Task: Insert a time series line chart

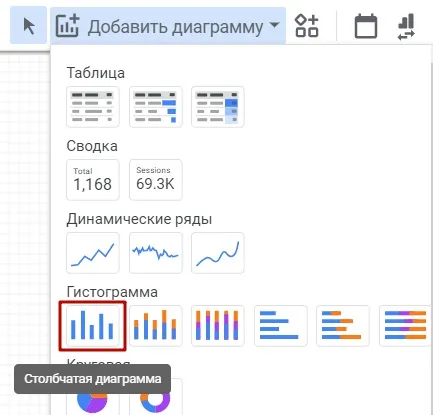Action: tap(93, 253)
